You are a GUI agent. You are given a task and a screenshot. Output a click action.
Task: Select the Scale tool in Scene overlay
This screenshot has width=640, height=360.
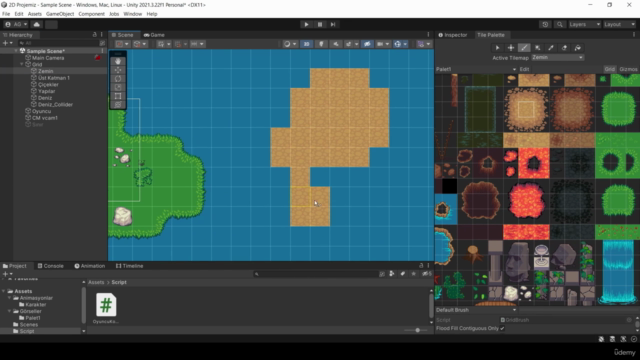click(x=118, y=87)
